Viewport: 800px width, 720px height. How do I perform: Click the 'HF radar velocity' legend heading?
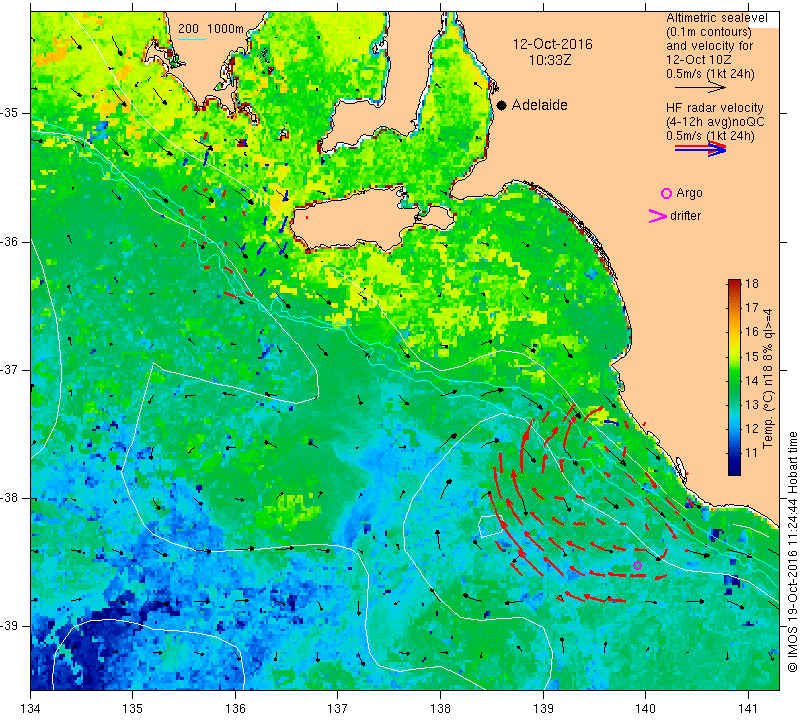(714, 108)
